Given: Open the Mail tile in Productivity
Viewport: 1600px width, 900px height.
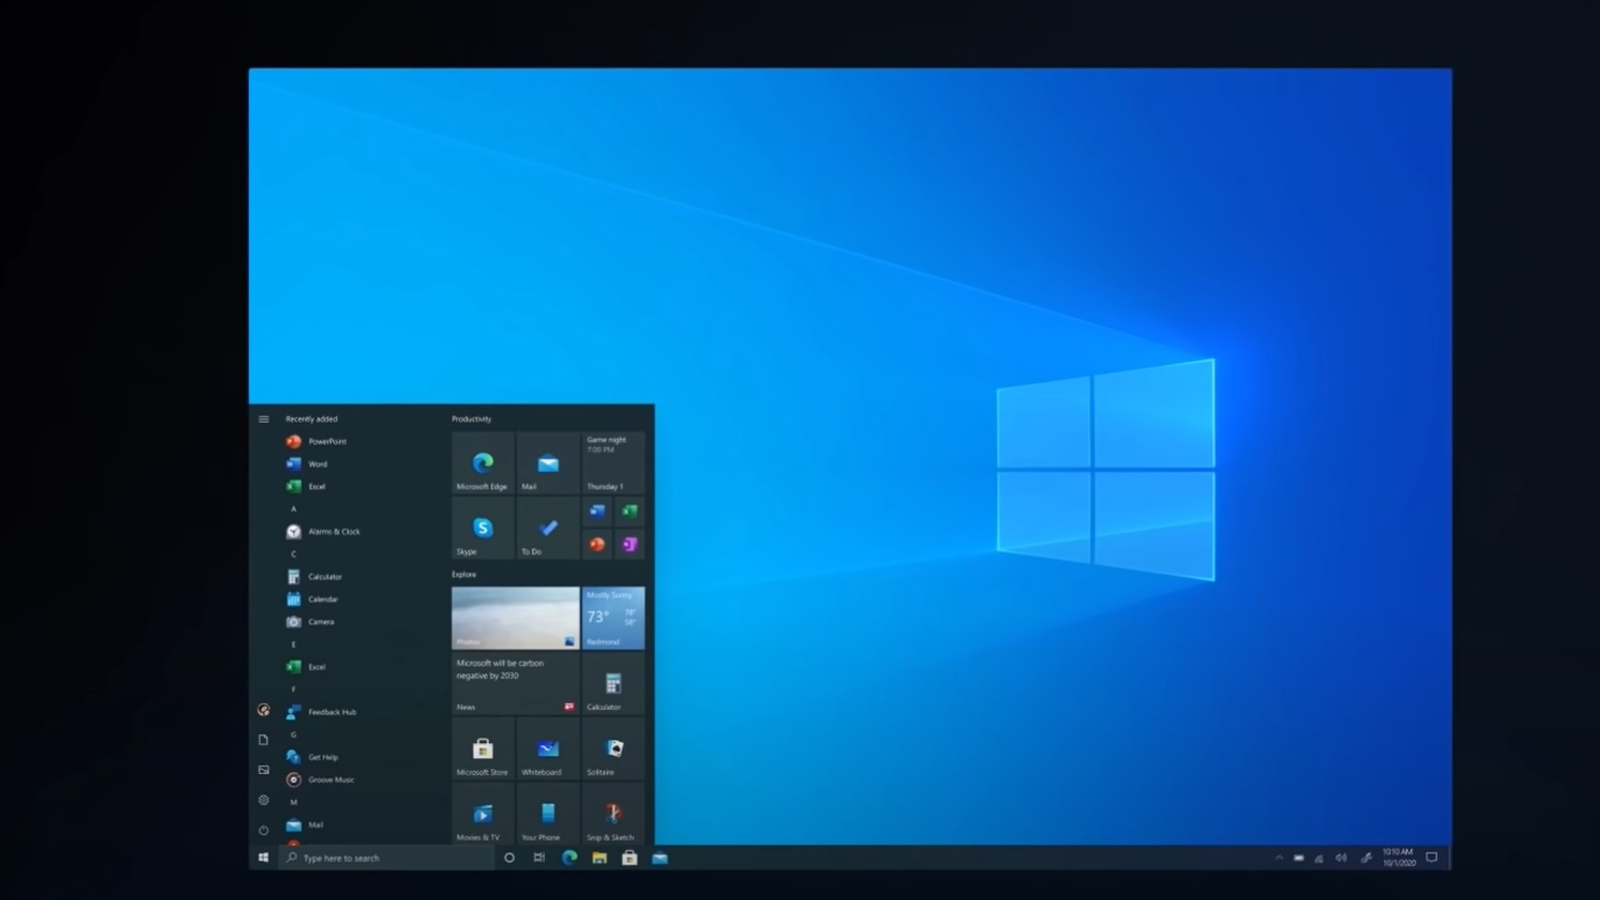Looking at the screenshot, I should click(x=548, y=463).
